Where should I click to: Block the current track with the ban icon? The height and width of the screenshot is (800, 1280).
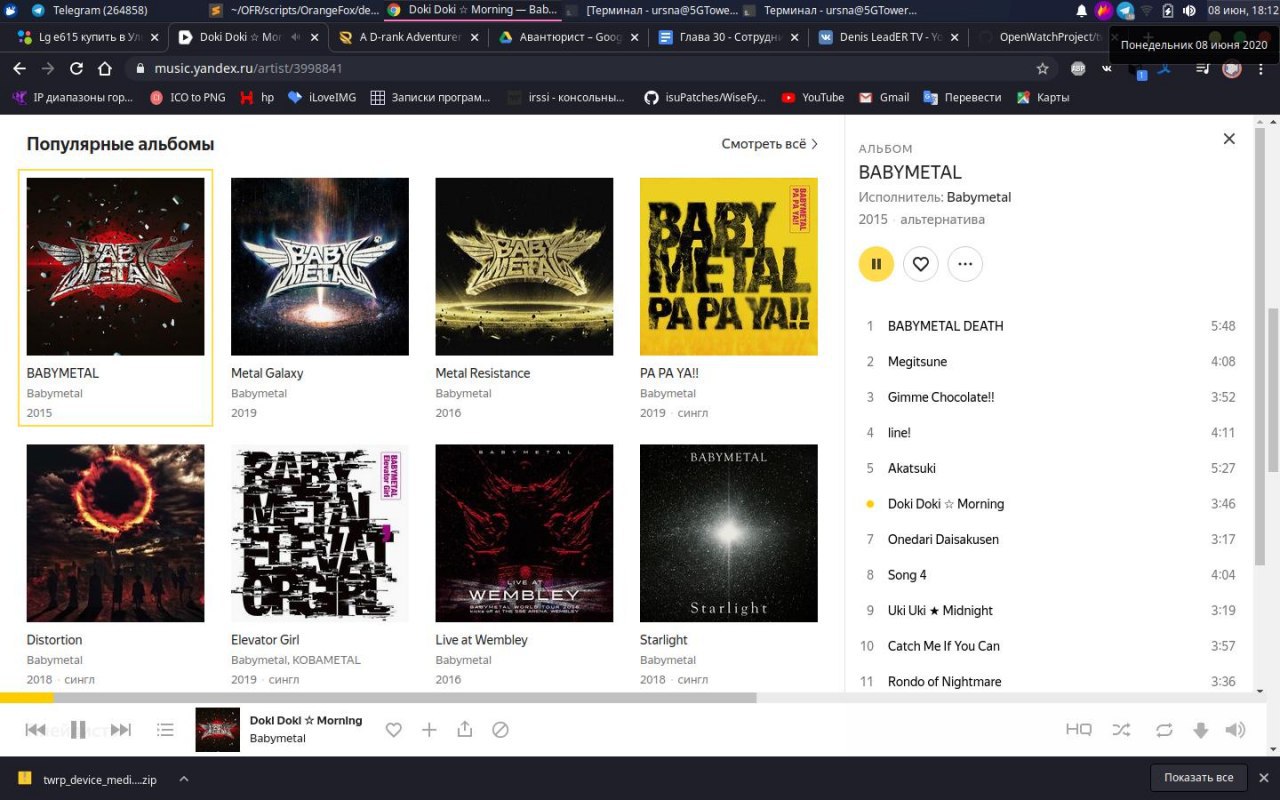(x=501, y=730)
